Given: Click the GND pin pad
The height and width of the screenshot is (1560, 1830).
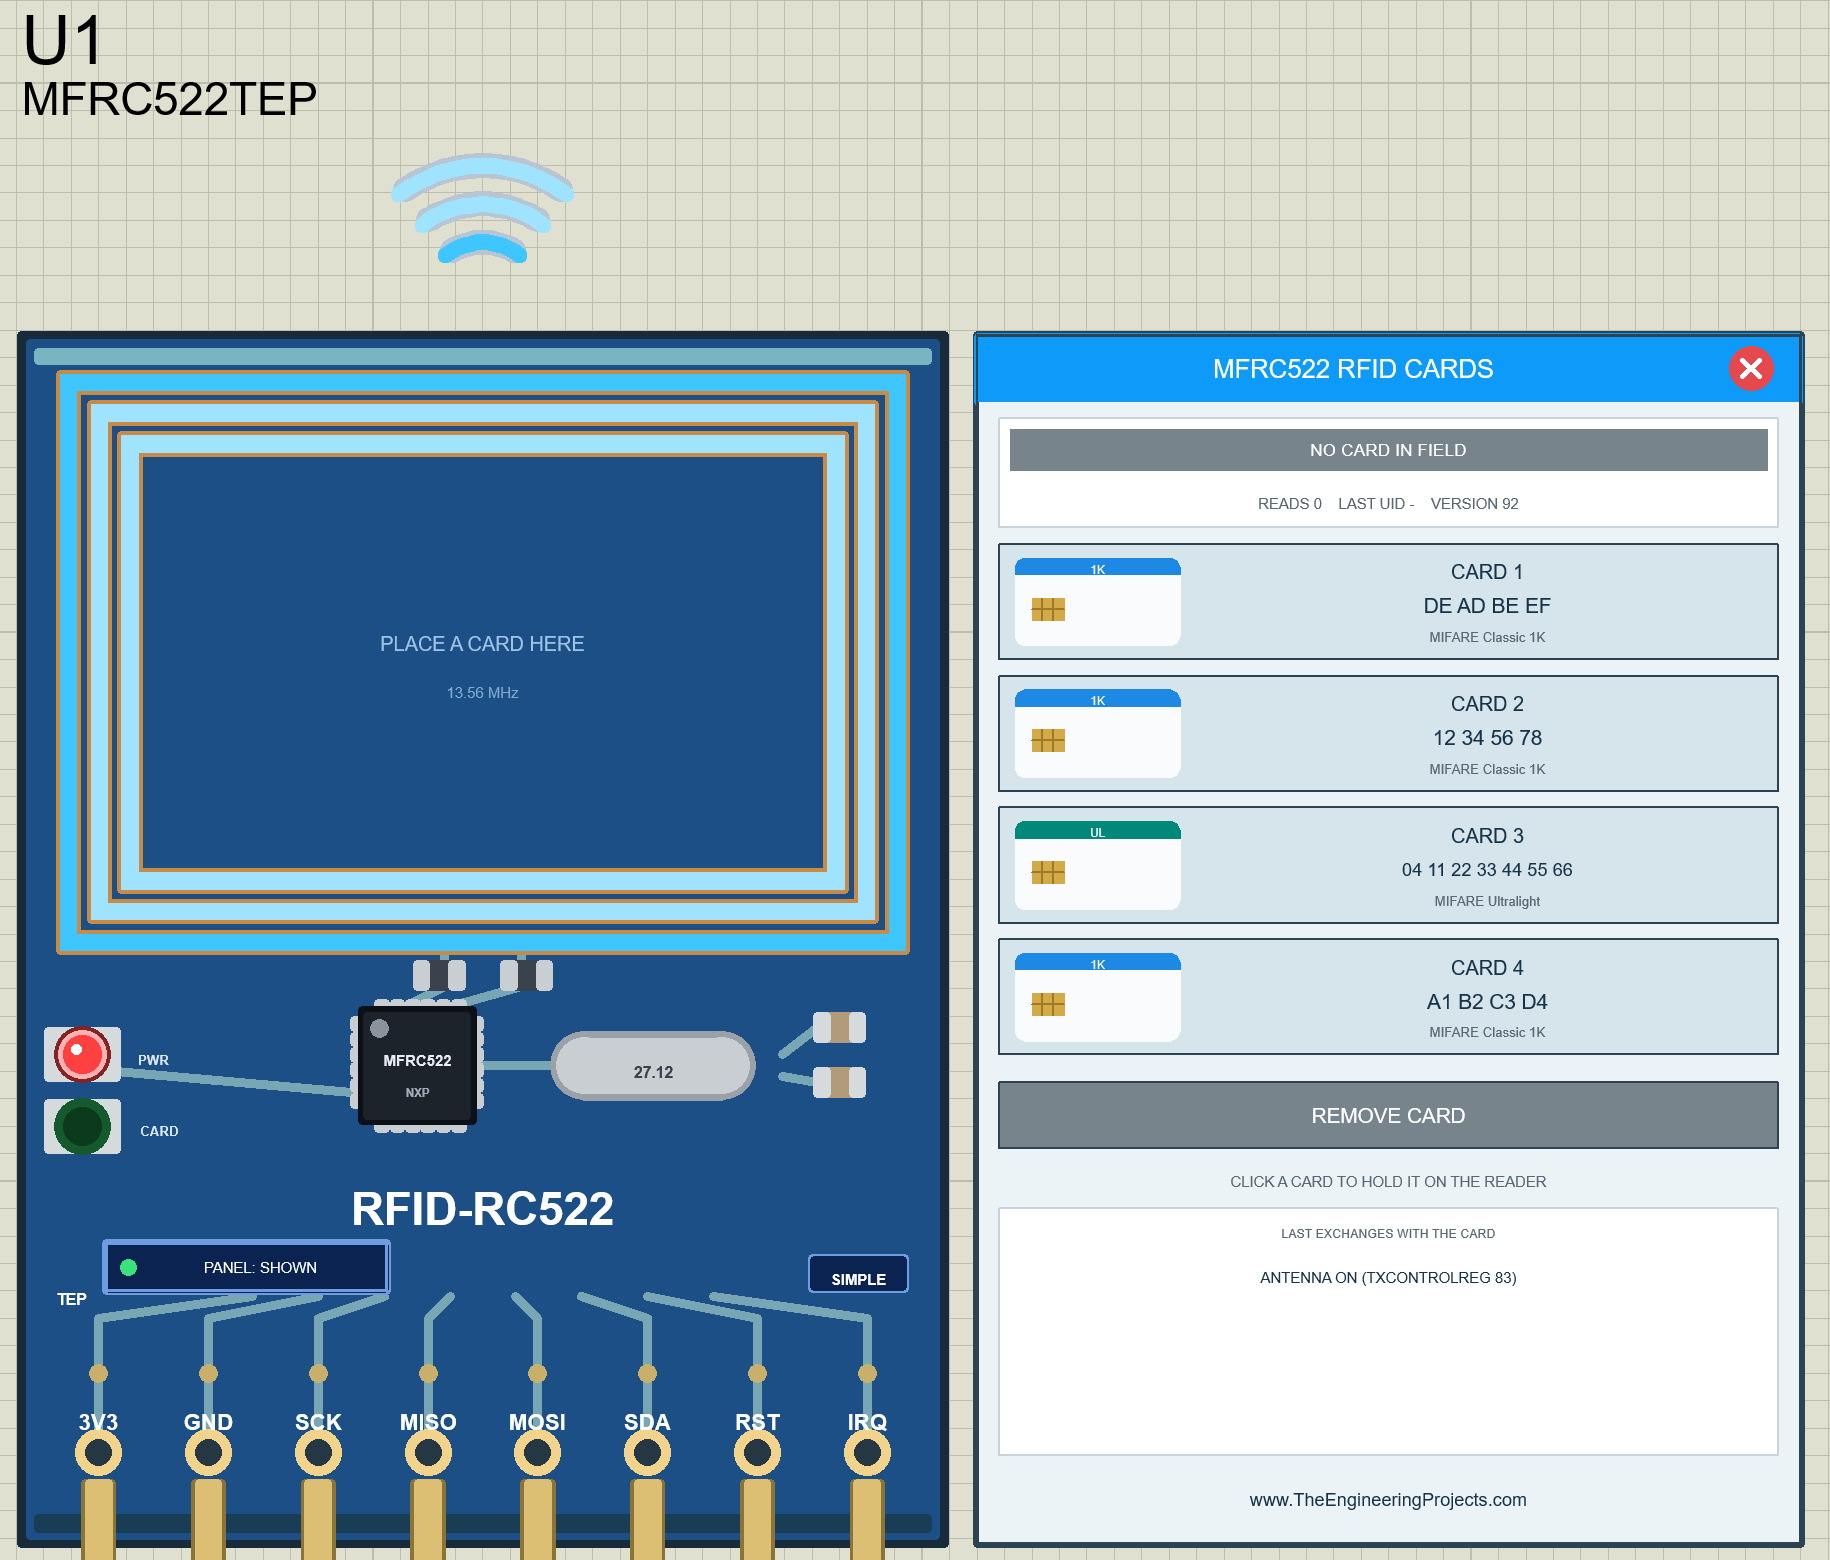Looking at the screenshot, I should coord(208,1452).
